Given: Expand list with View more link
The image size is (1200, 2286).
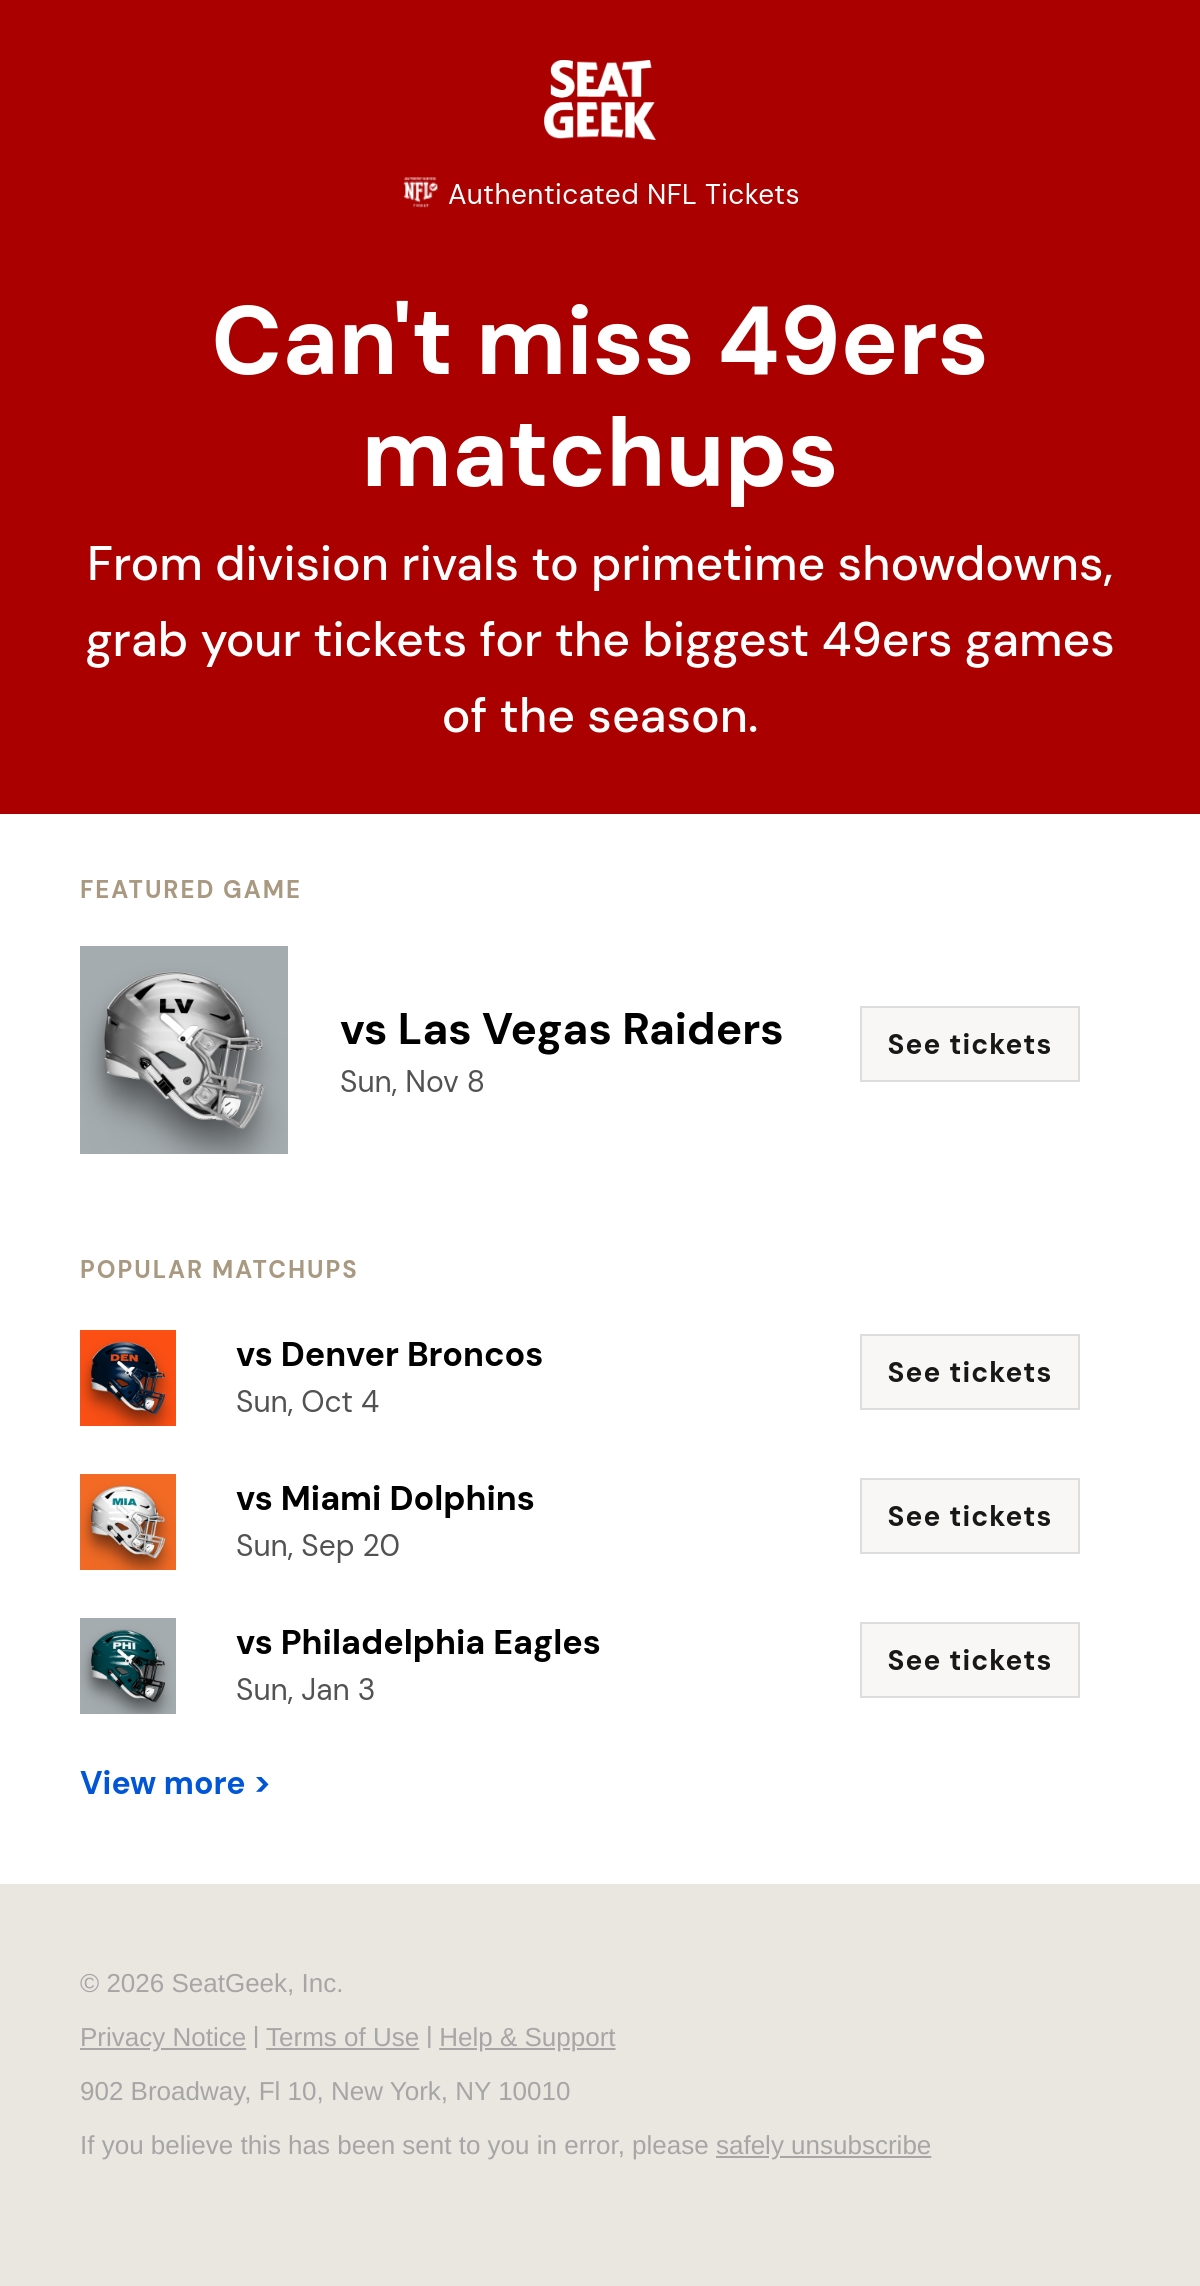Looking at the screenshot, I should coord(175,1783).
